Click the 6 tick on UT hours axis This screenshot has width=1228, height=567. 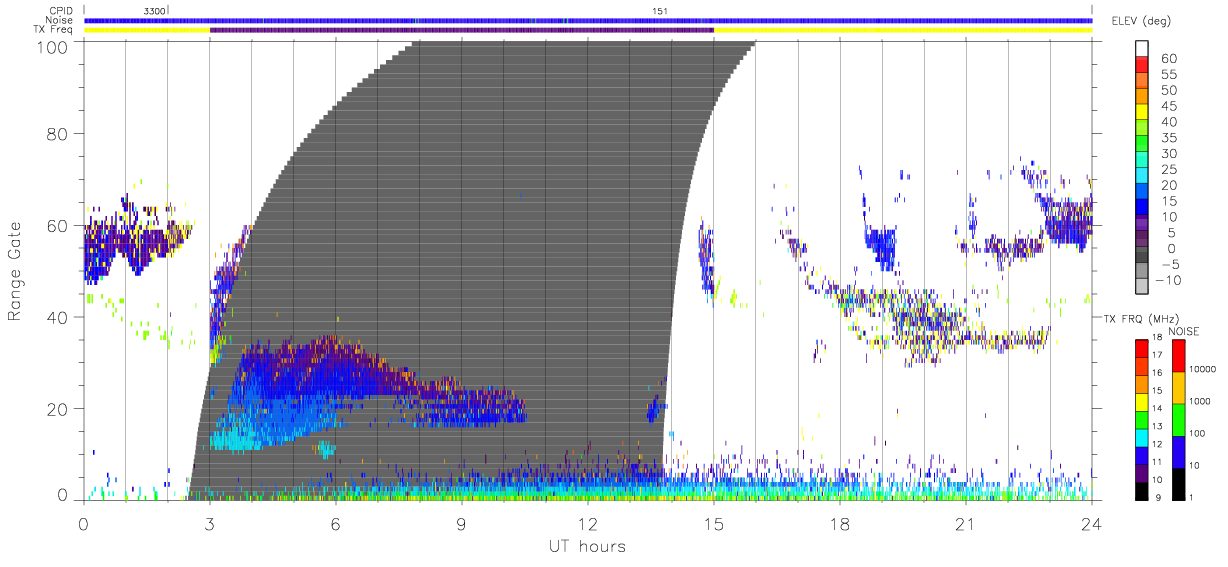(x=336, y=523)
